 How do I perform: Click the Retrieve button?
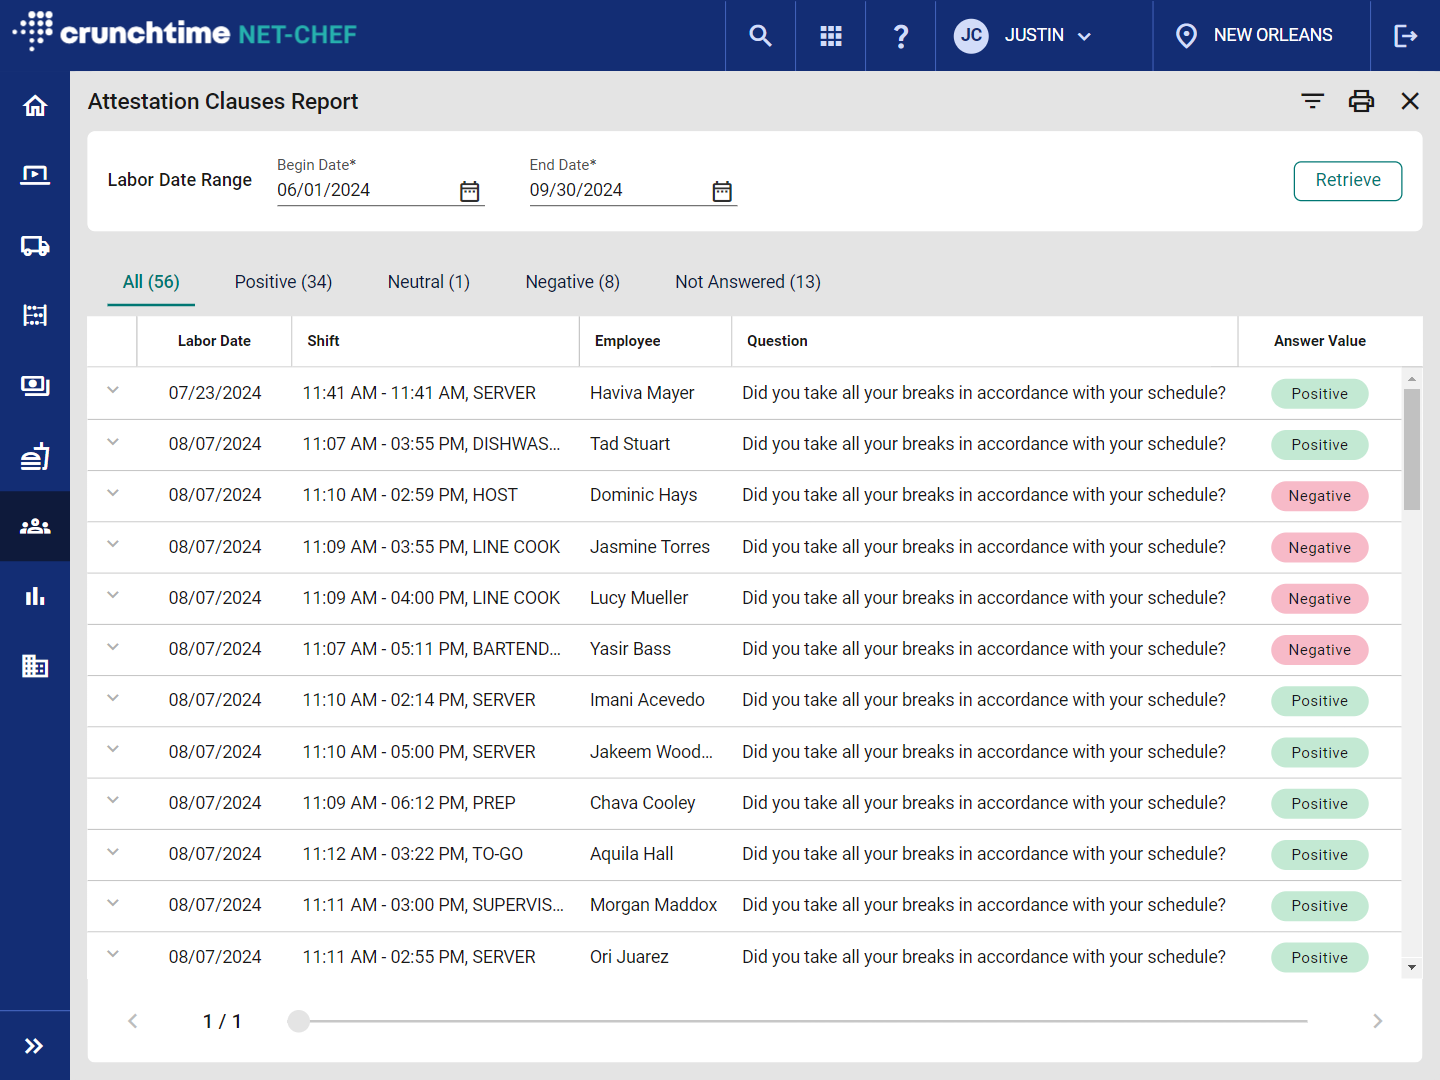point(1347,181)
